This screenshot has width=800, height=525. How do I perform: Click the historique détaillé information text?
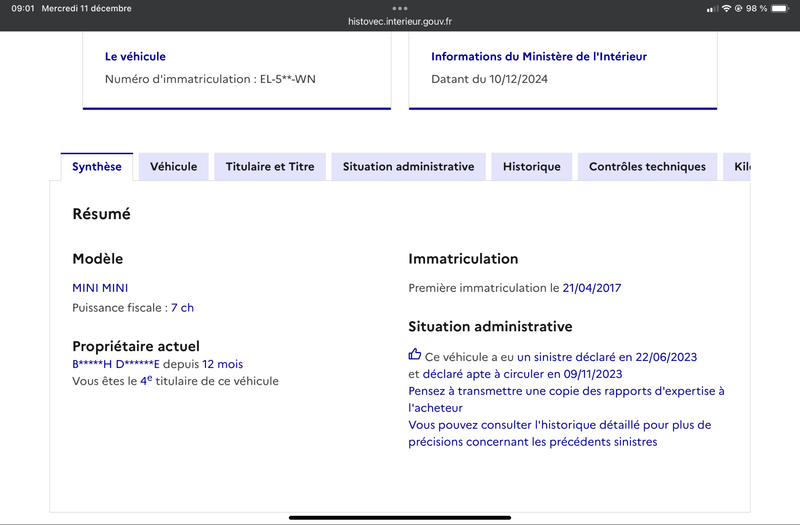coord(559,433)
